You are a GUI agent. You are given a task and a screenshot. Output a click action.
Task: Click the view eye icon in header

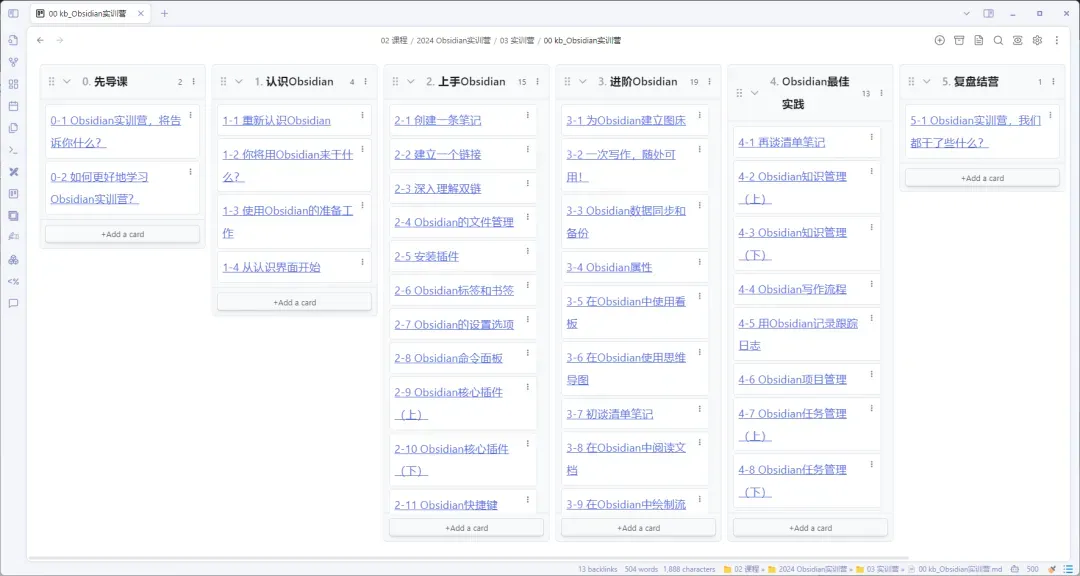[x=1017, y=41]
